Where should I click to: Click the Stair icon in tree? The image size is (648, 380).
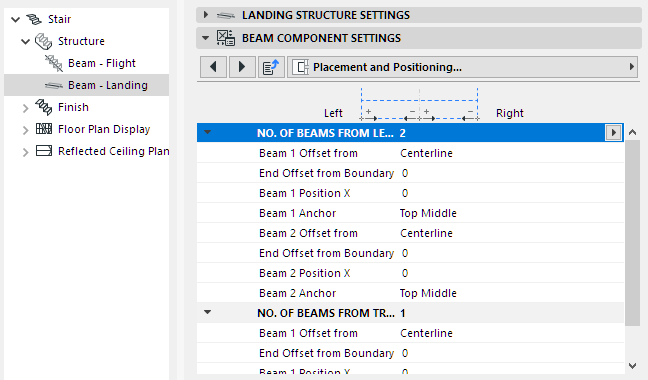[34, 19]
